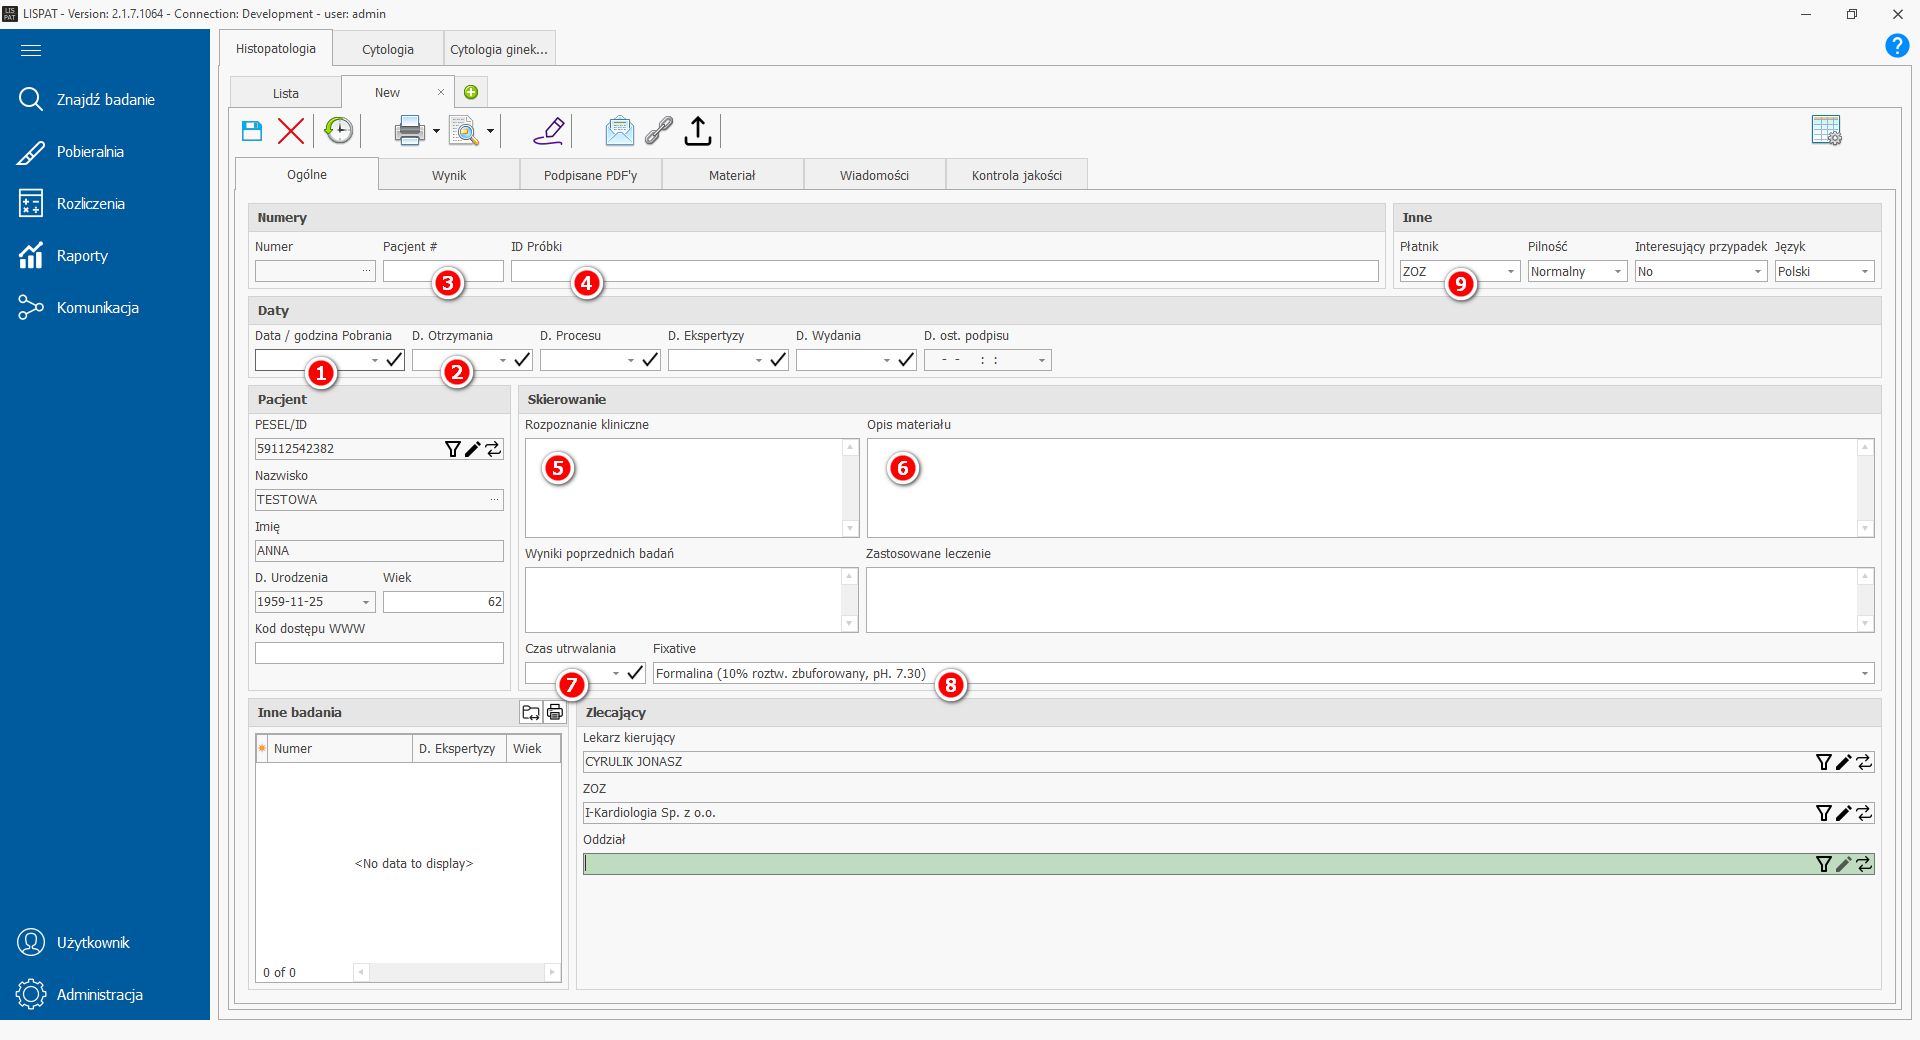The height and width of the screenshot is (1040, 1920).
Task: Click the blue floppy disk save icon
Action: click(252, 131)
